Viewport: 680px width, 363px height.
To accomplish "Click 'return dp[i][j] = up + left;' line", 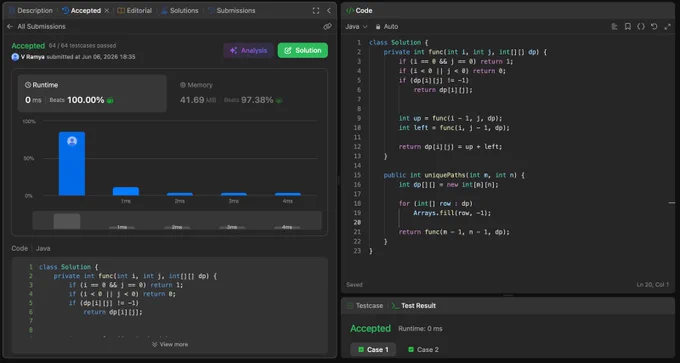I will point(450,147).
